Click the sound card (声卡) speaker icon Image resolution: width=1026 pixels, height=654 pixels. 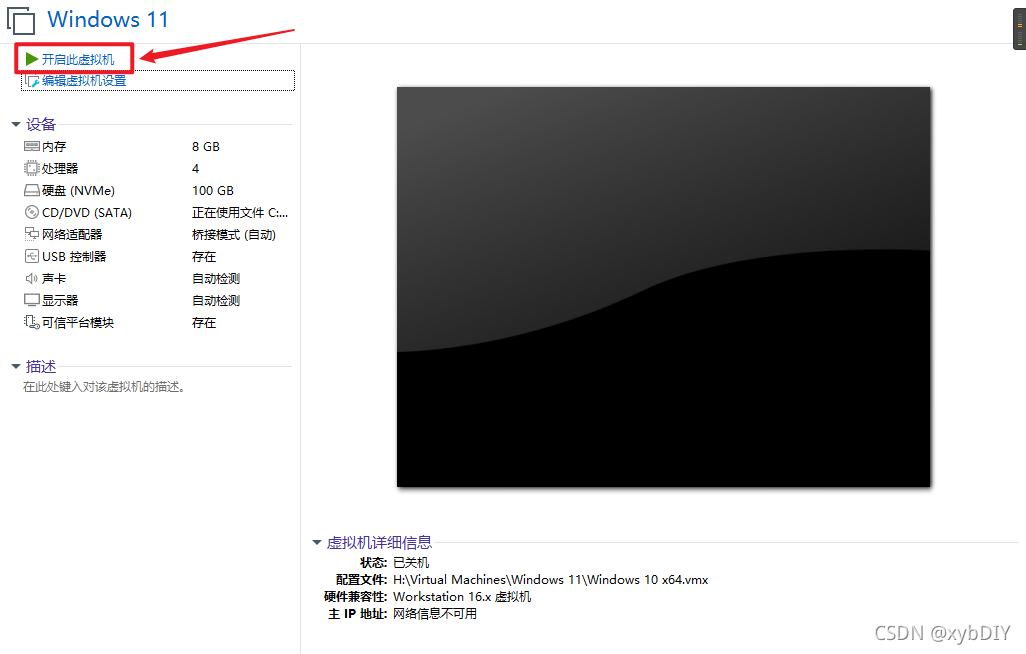[31, 278]
